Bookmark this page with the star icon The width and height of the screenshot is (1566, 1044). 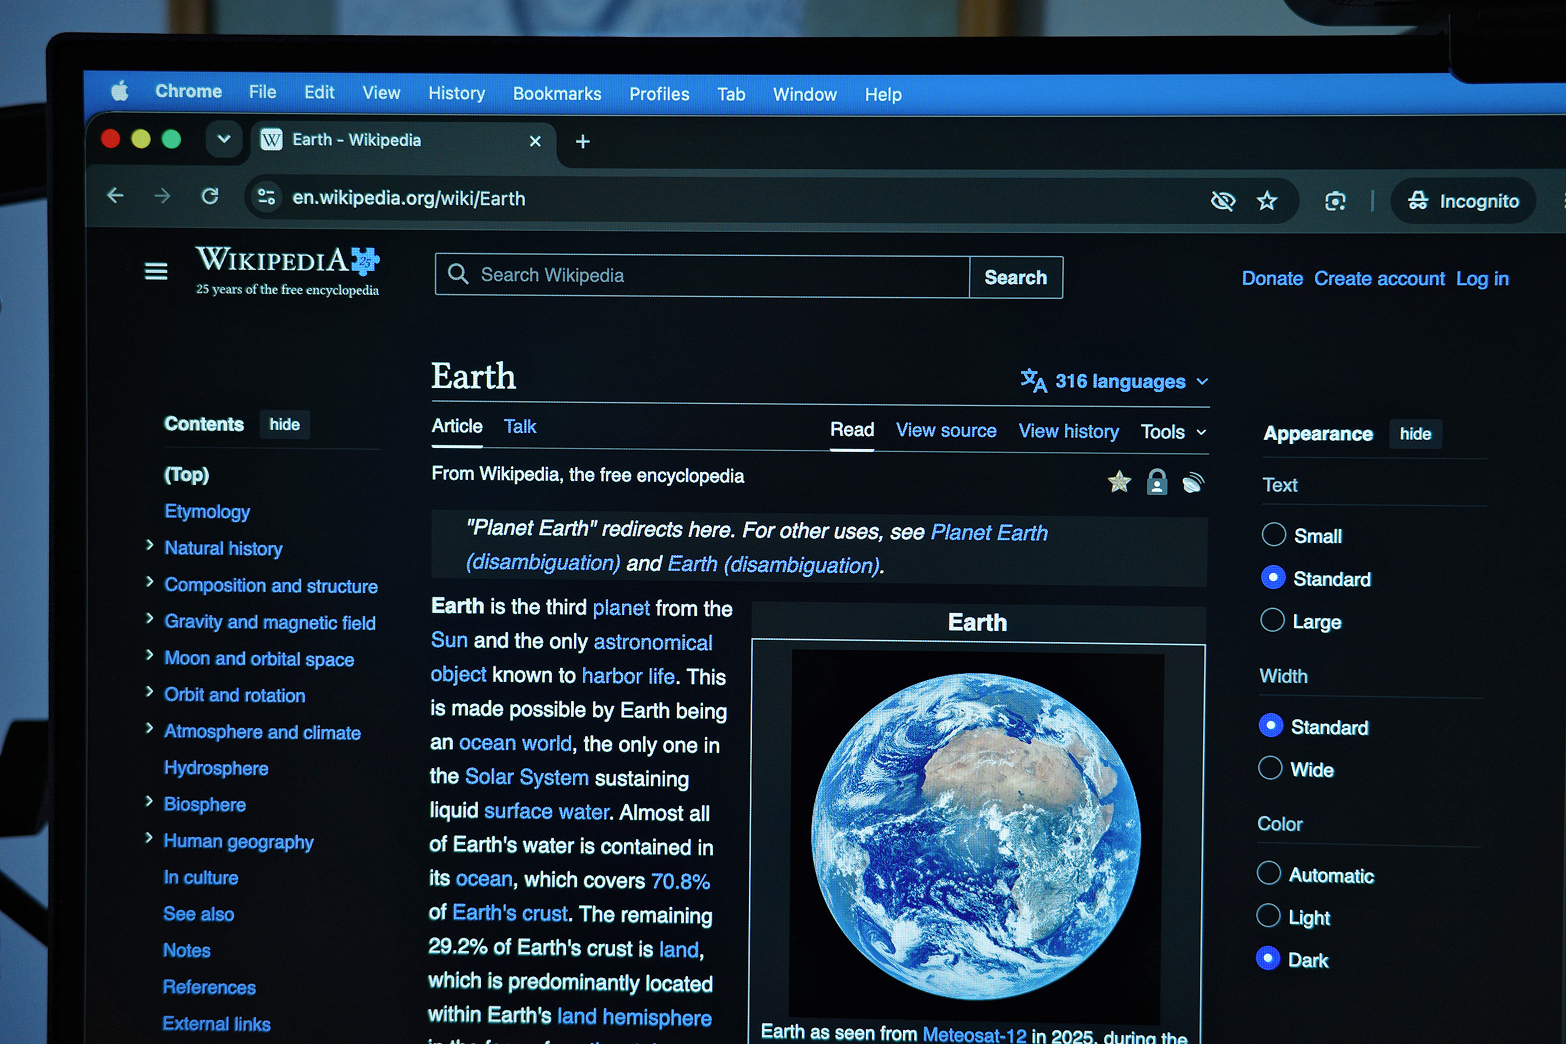click(x=1267, y=201)
